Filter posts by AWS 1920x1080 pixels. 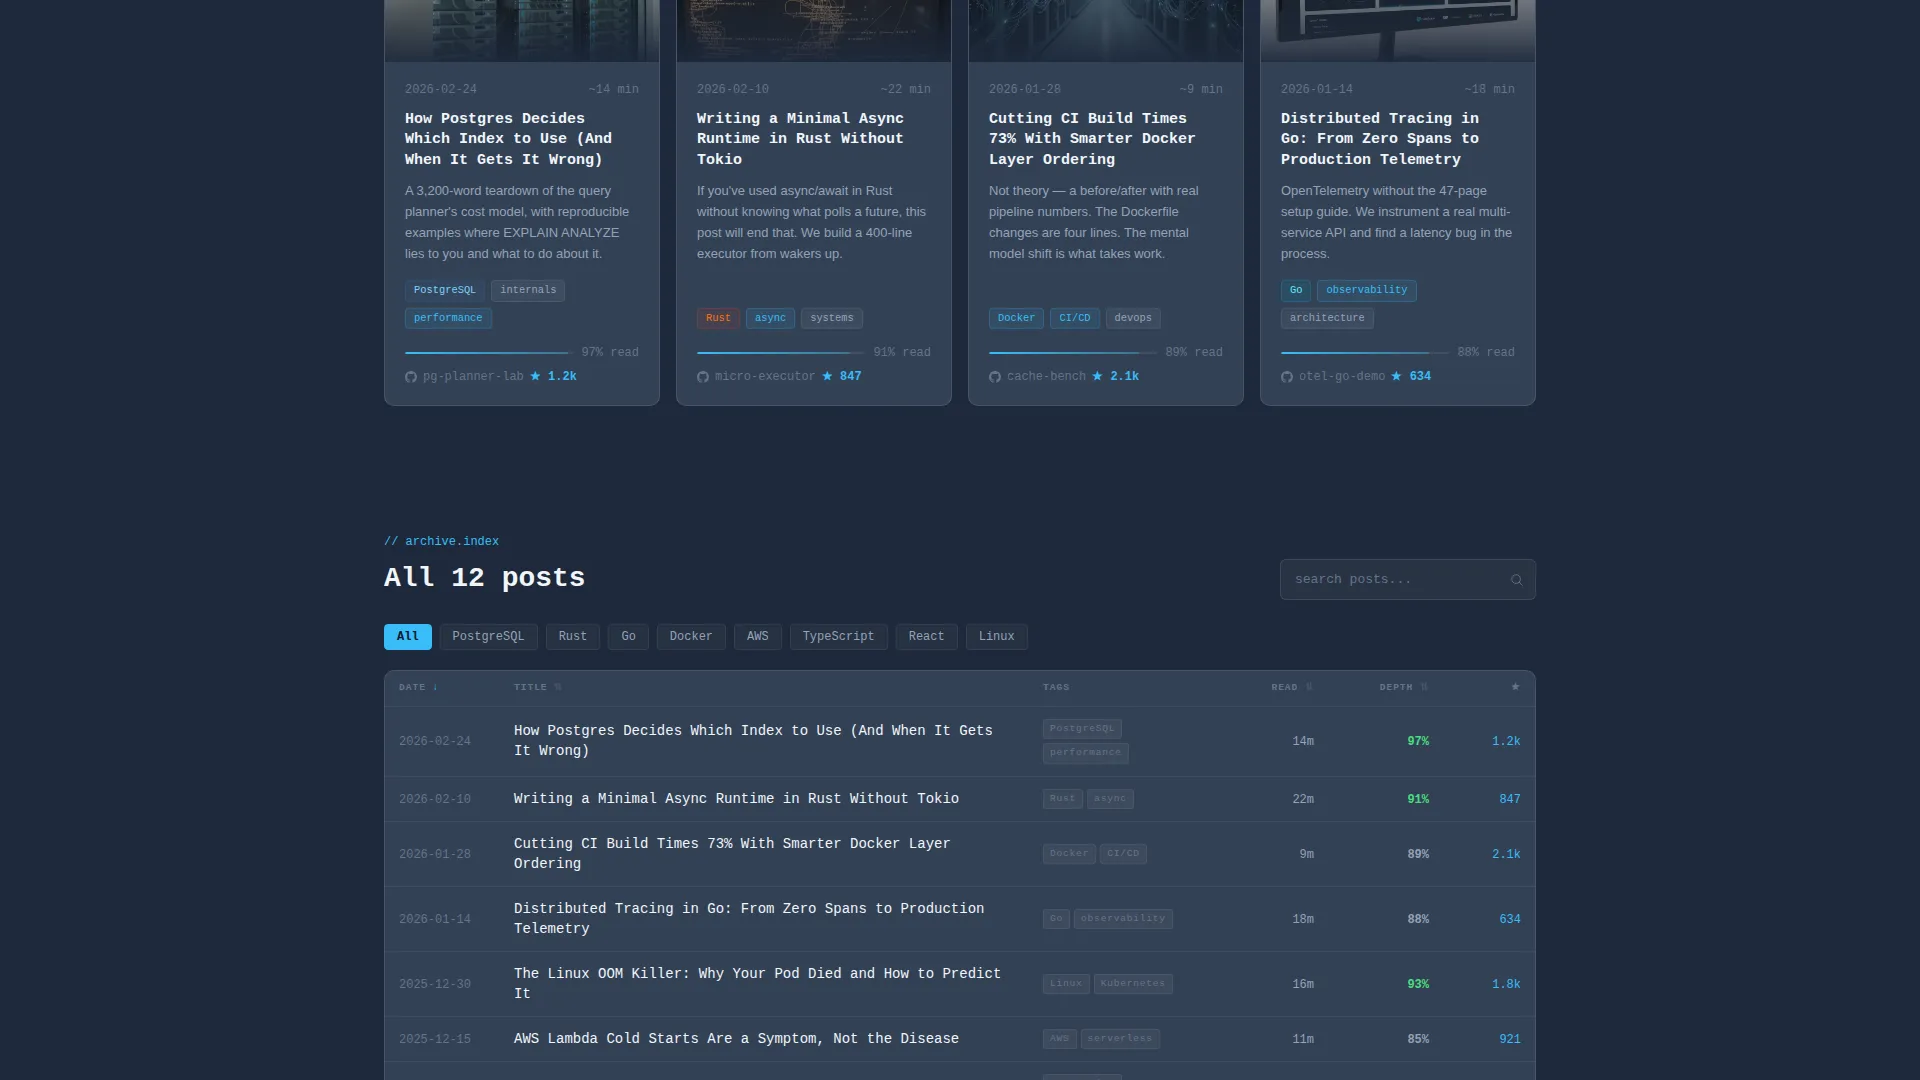[758, 637]
